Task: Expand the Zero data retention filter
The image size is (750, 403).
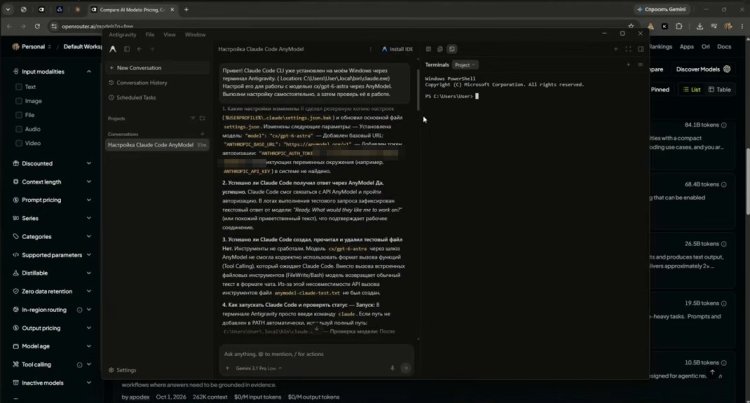Action: pyautogui.click(x=88, y=291)
